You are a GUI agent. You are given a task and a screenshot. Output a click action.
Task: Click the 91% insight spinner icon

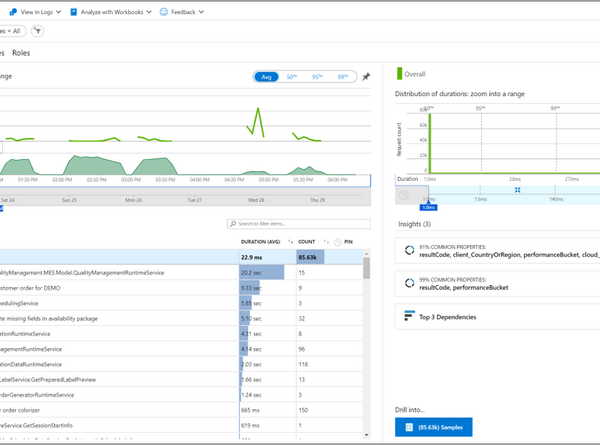(409, 250)
